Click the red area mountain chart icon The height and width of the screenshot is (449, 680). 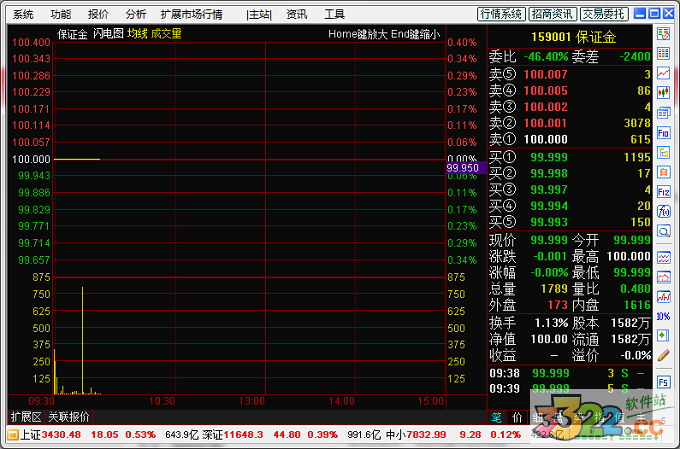pos(664,277)
